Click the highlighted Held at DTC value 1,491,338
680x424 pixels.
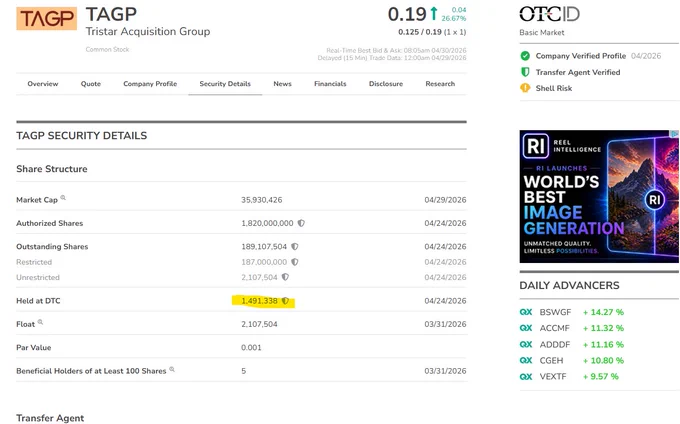259,301
